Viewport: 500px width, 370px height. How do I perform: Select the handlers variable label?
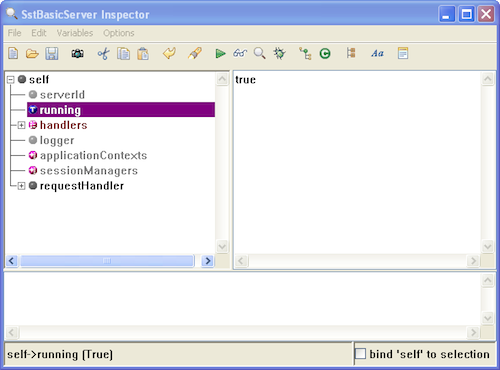click(x=64, y=125)
